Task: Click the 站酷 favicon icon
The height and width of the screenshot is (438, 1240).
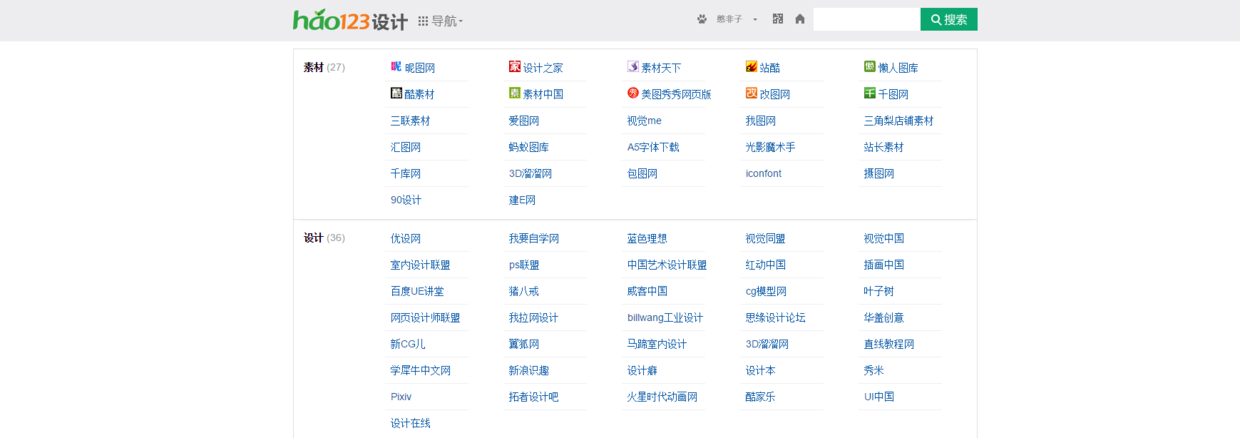Action: tap(751, 66)
